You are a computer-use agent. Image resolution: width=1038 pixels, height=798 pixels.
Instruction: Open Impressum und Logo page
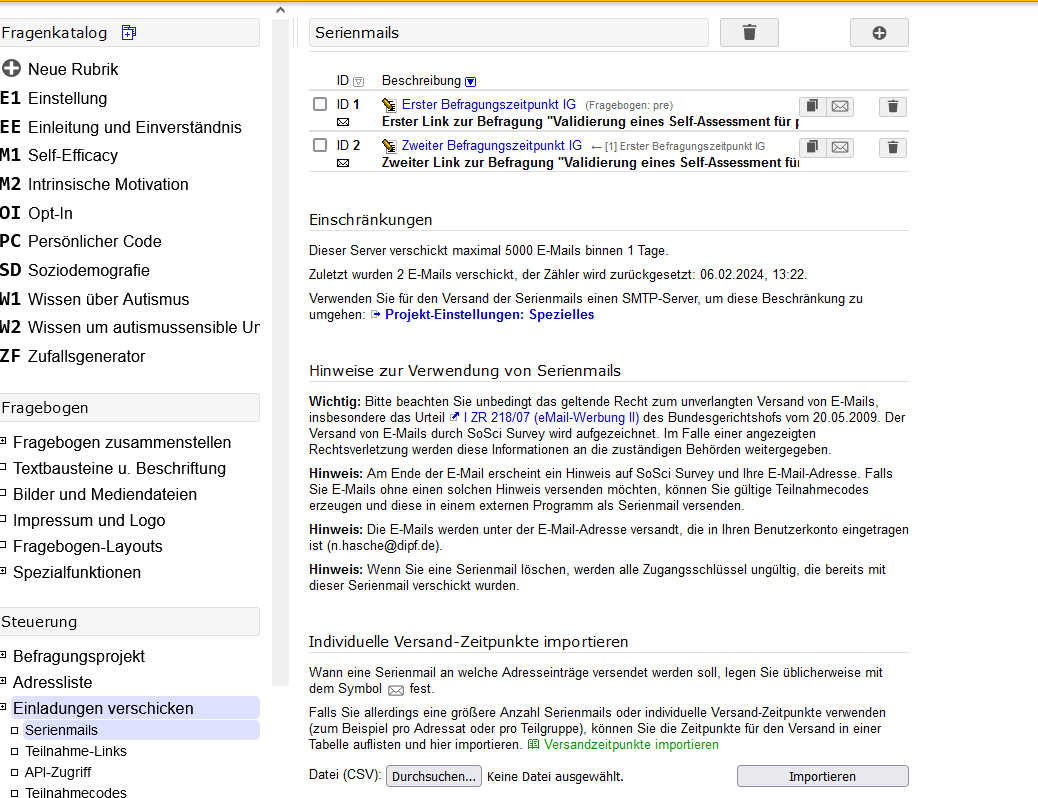point(89,521)
